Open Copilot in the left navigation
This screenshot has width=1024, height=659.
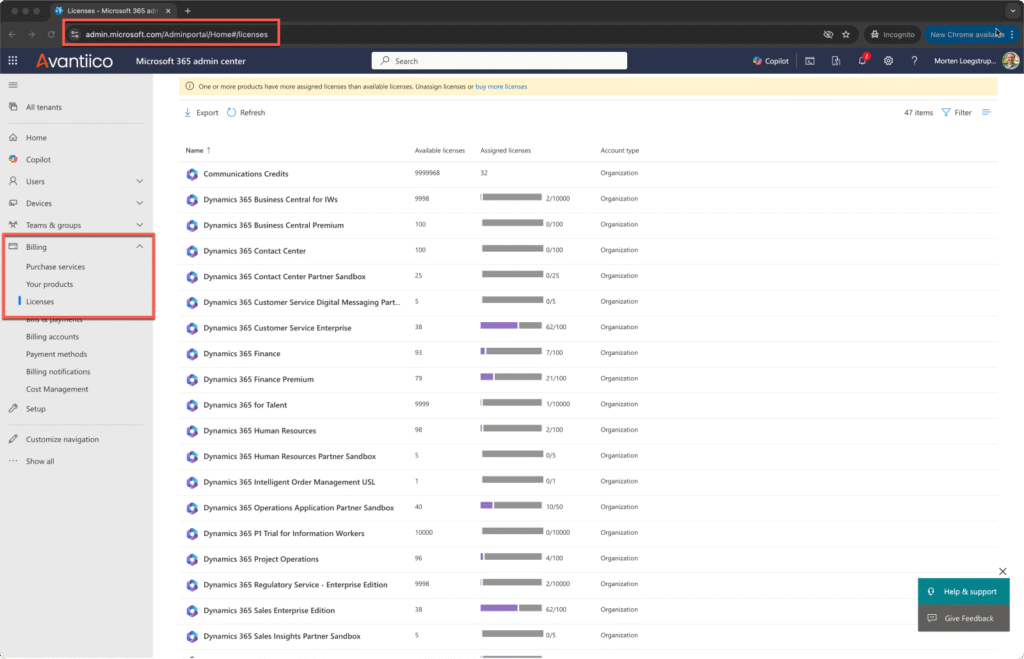38,159
